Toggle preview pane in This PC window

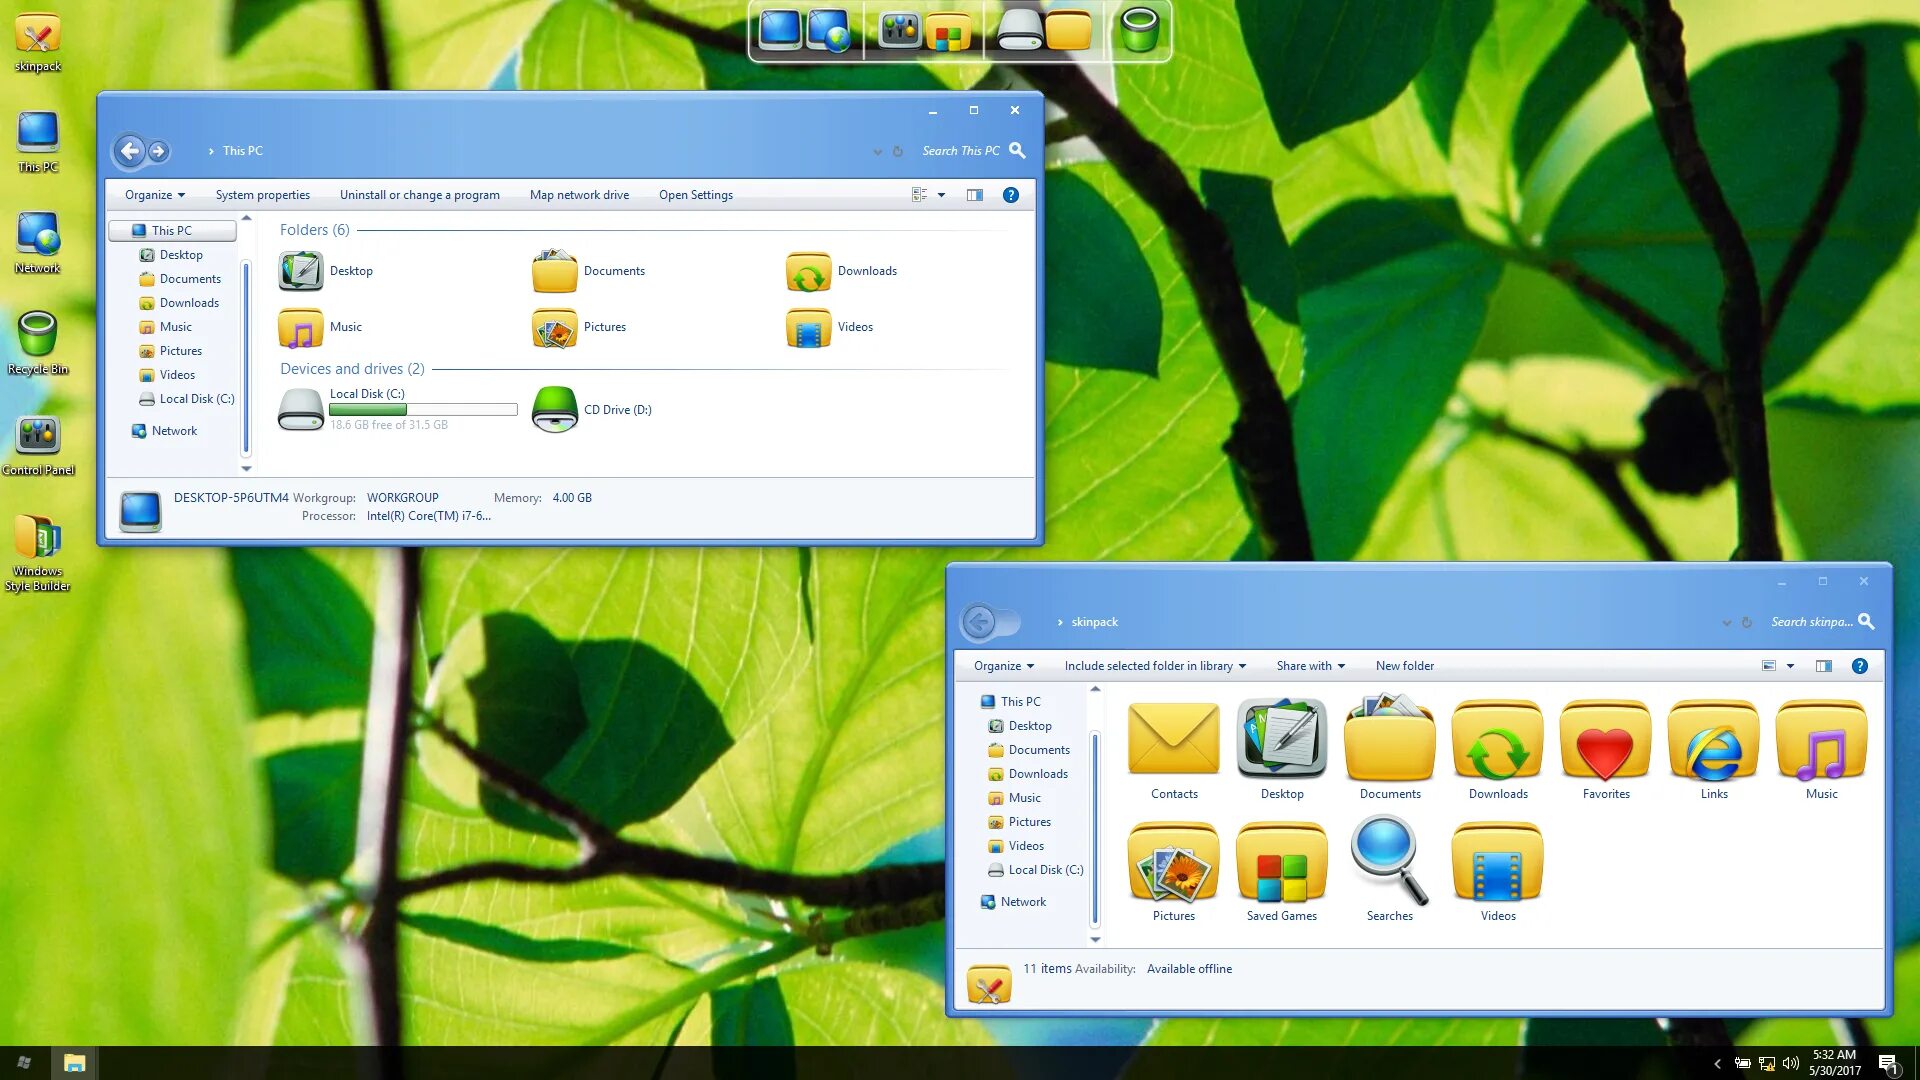tap(975, 195)
